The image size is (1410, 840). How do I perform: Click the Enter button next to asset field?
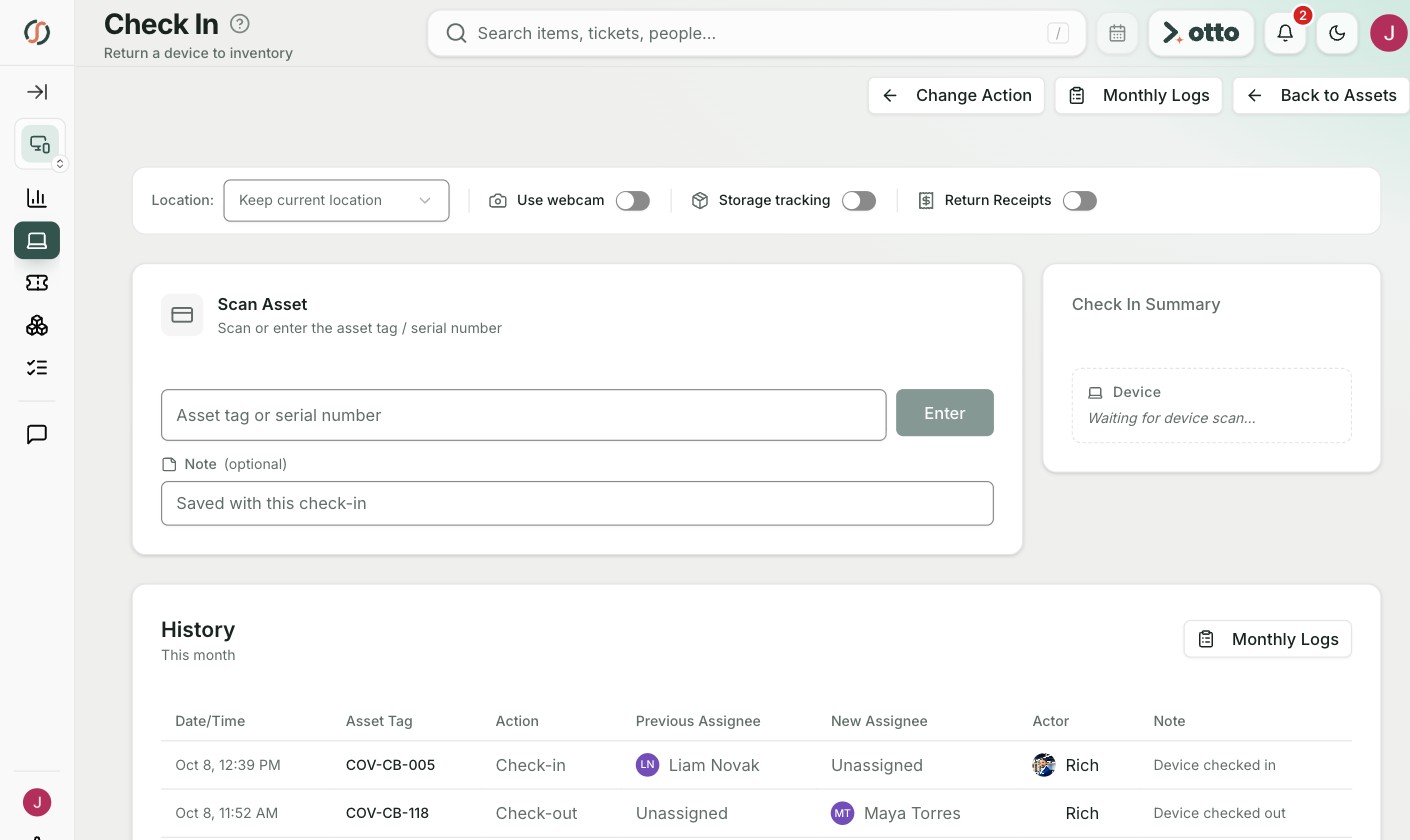click(945, 413)
